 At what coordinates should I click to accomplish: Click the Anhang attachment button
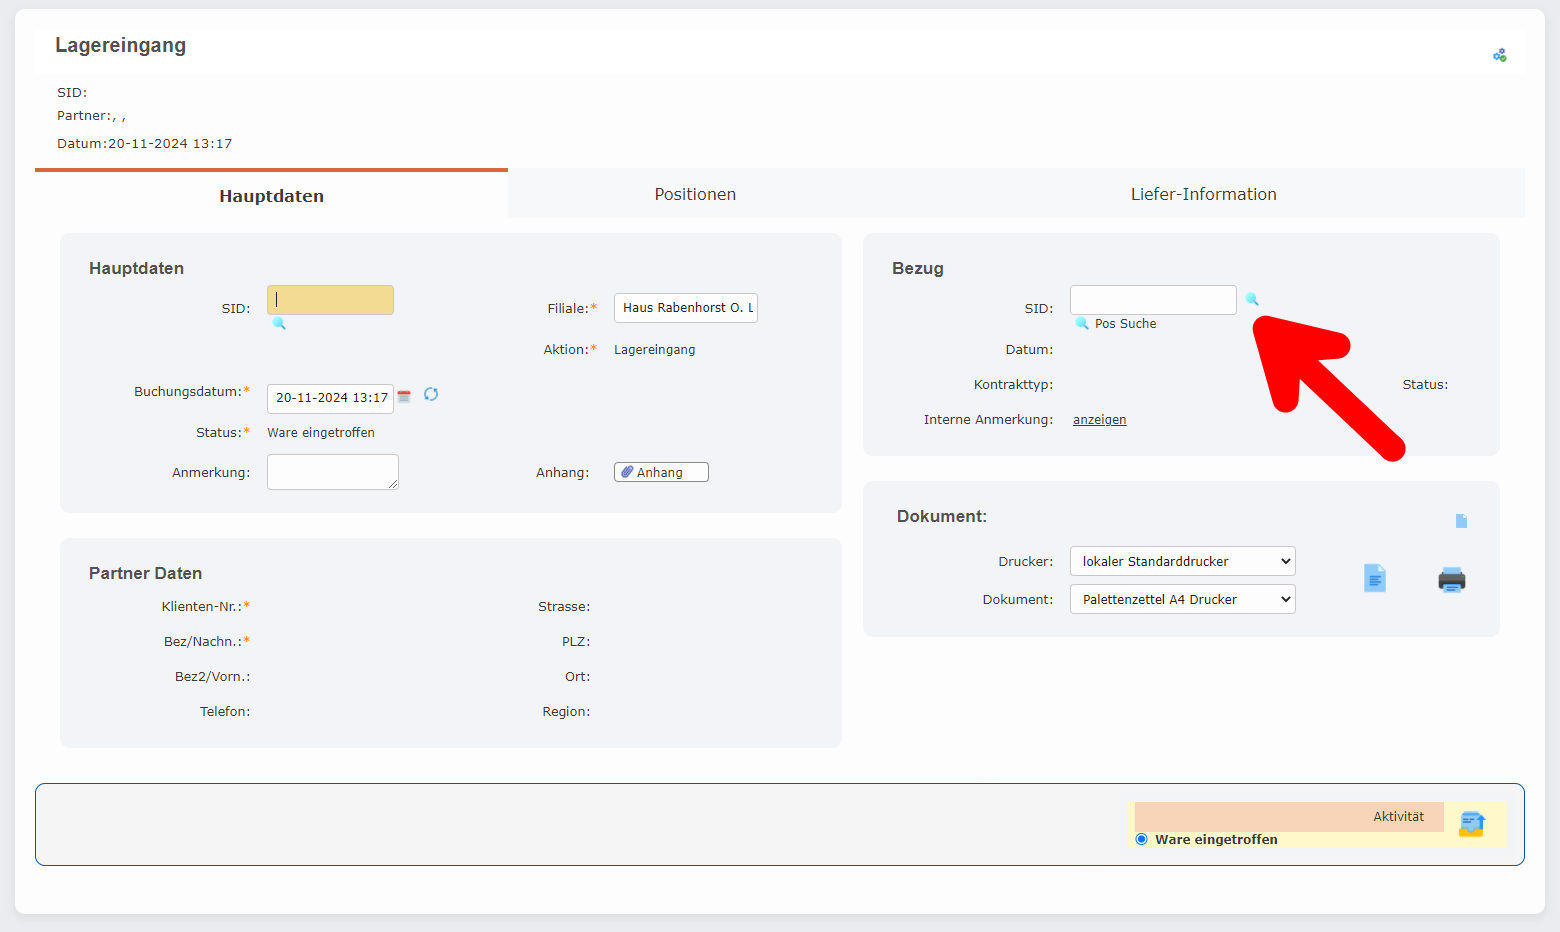tap(661, 472)
